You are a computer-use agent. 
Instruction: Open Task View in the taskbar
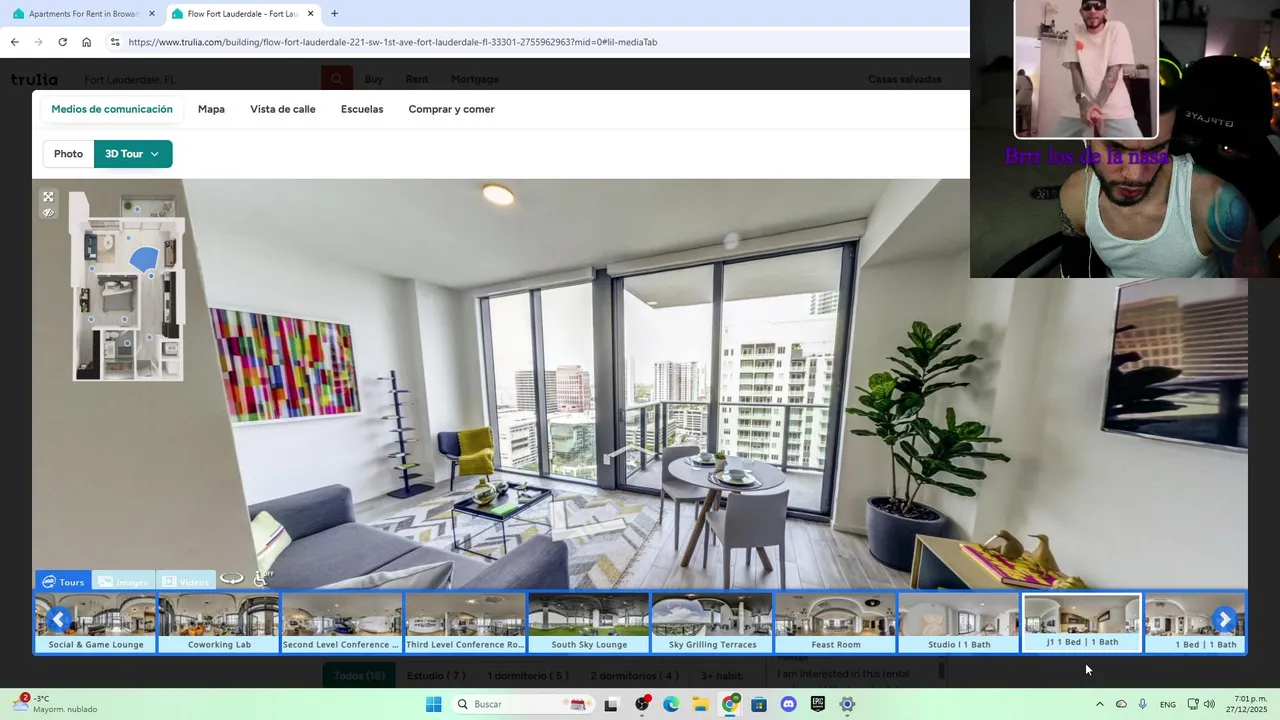(611, 704)
